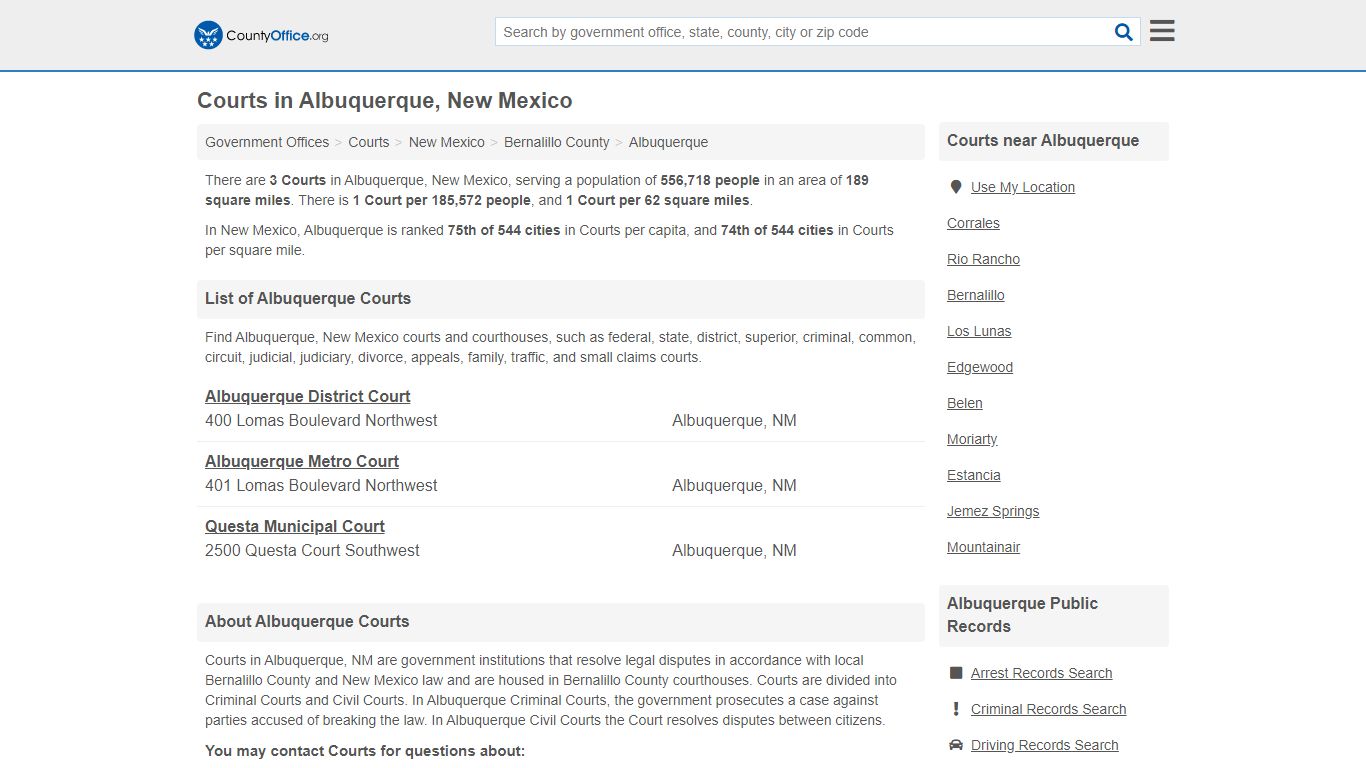1366x768 pixels.
Task: Click "Albuquerque, NM" in the Questa Municipal Court row
Action: click(x=734, y=551)
